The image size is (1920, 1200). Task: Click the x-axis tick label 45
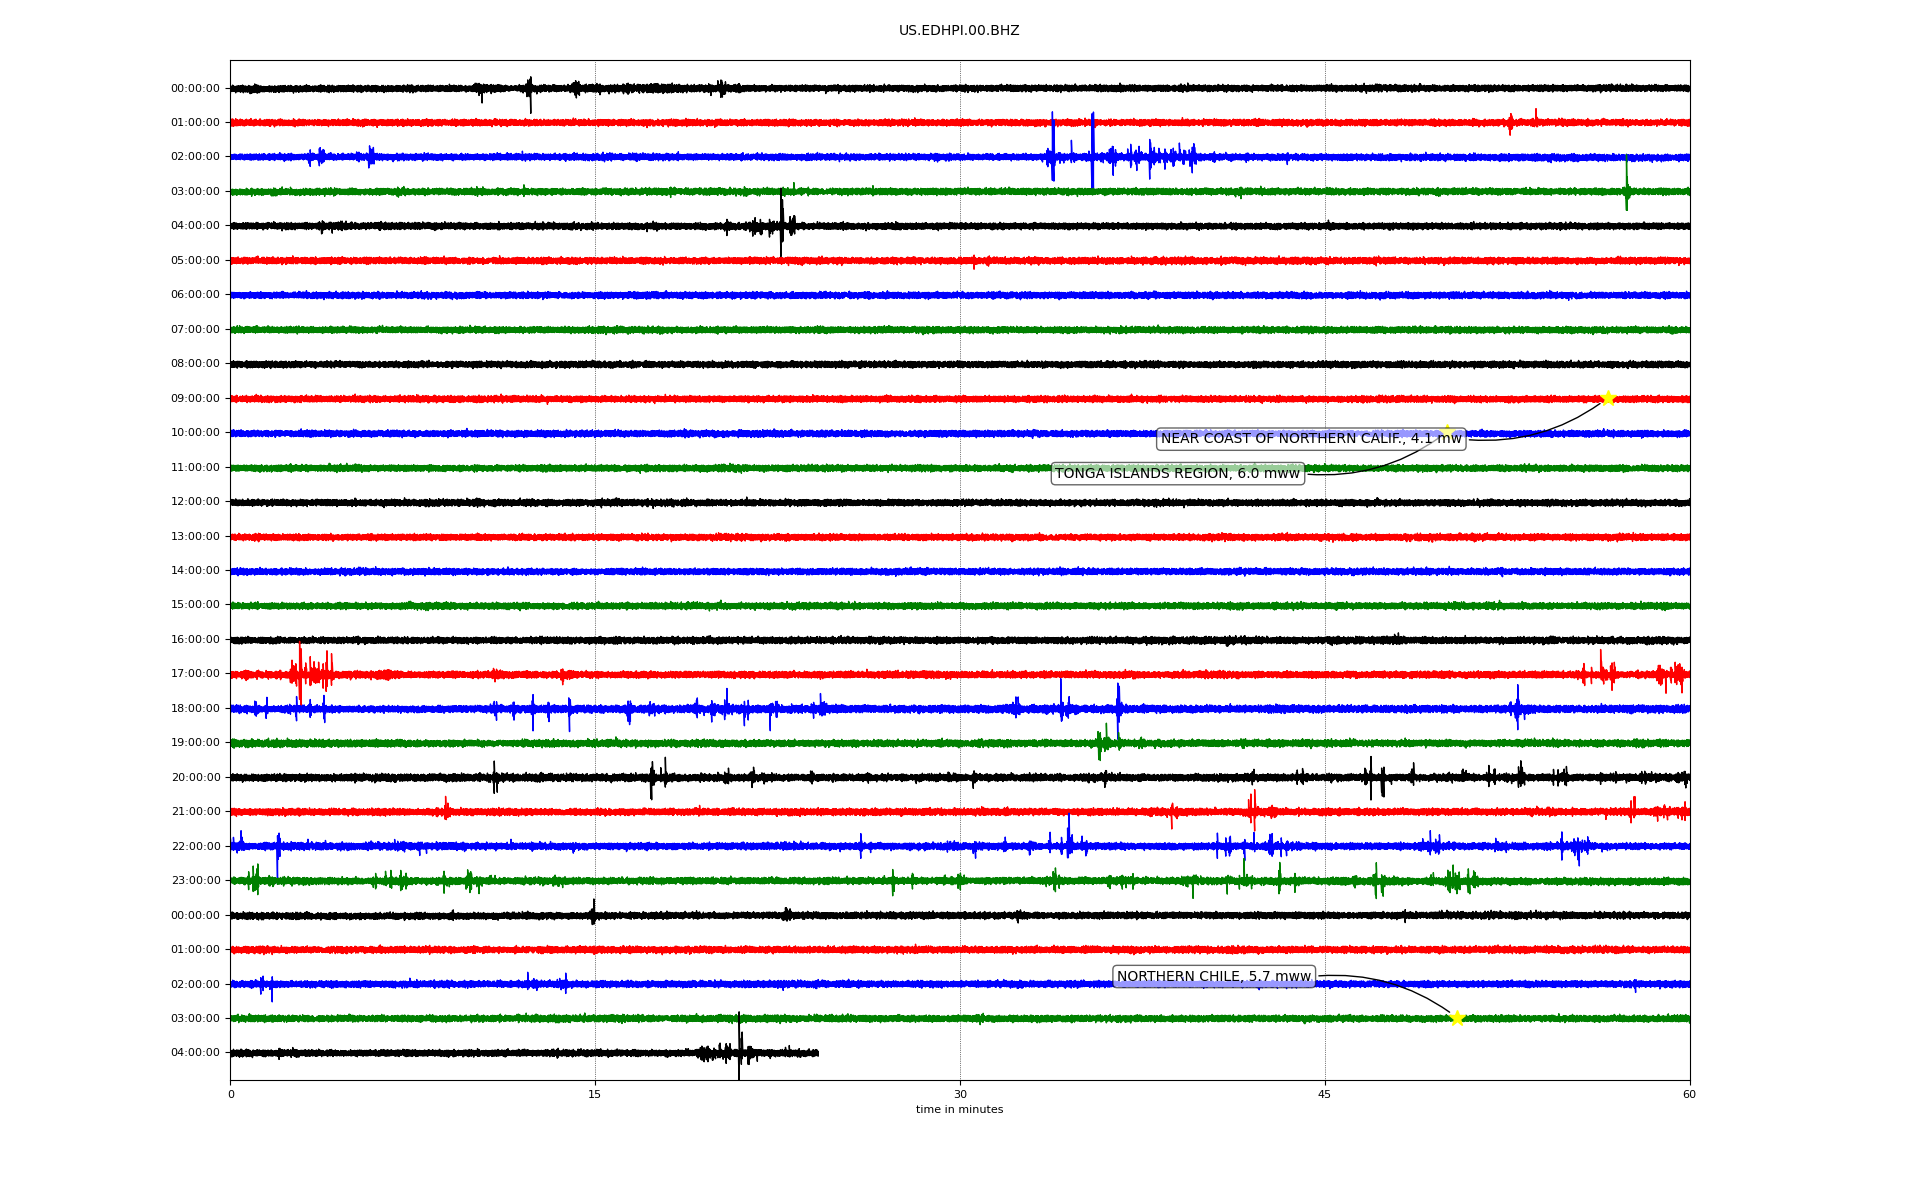coord(1325,1094)
